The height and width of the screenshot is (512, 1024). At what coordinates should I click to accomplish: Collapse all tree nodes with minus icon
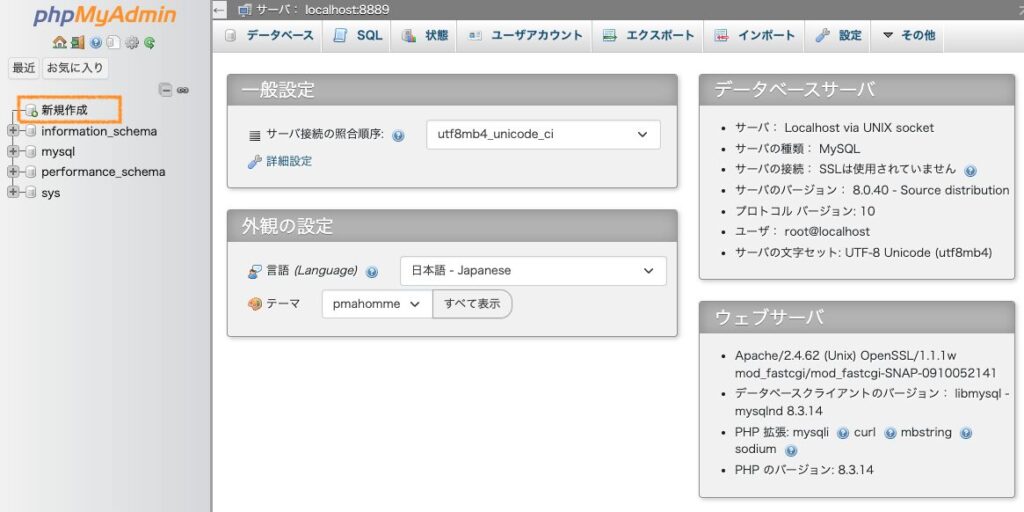click(166, 90)
